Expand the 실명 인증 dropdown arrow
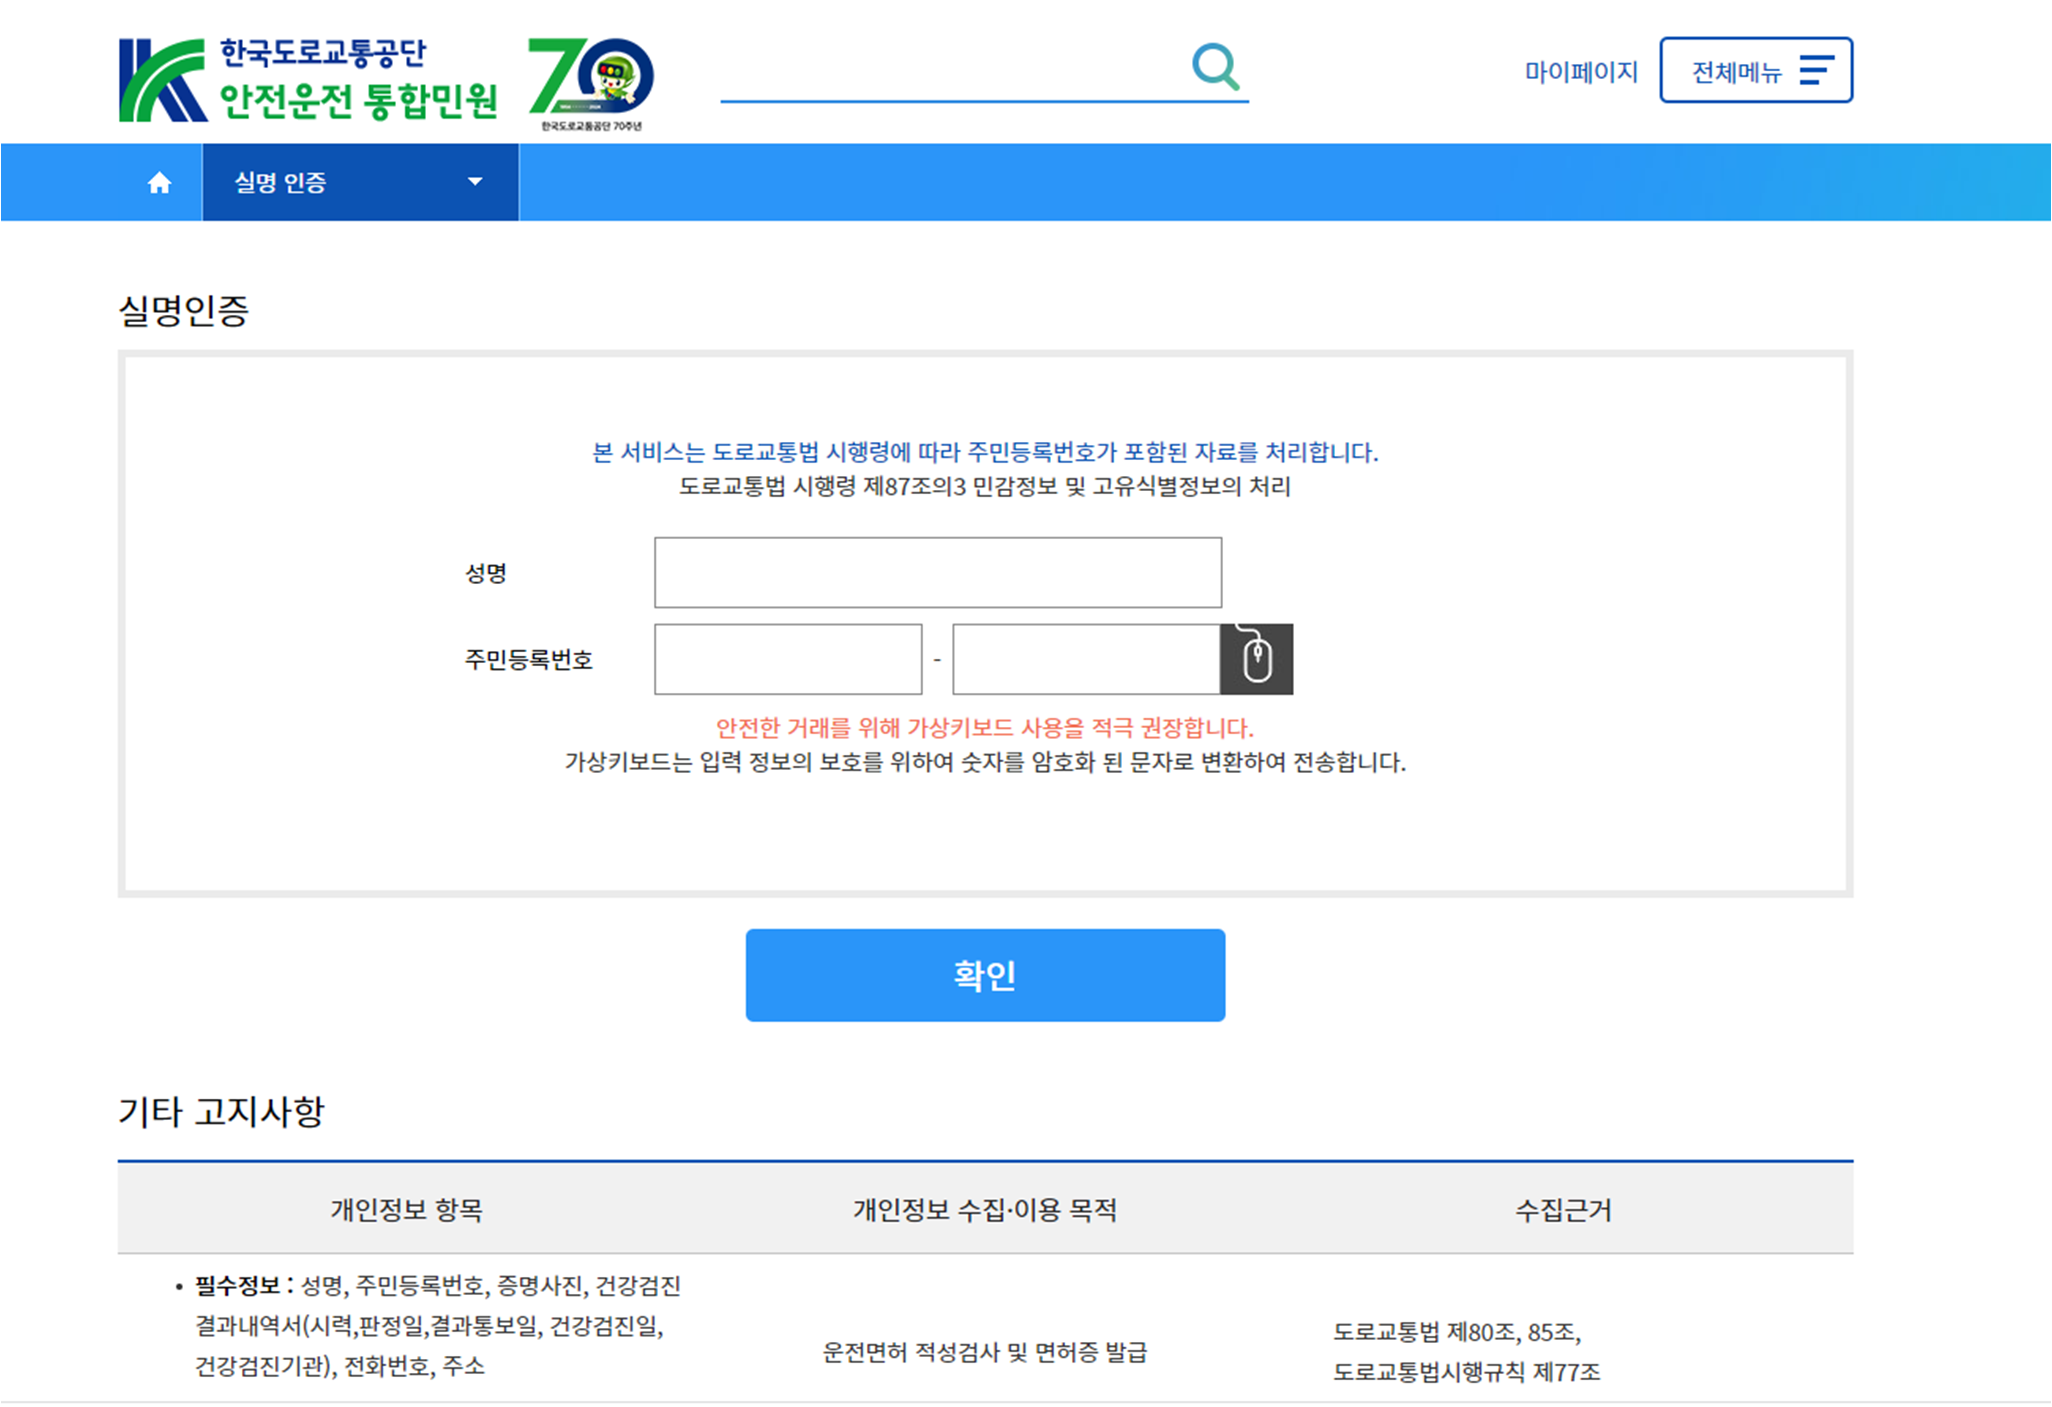This screenshot has width=2052, height=1407. point(476,182)
